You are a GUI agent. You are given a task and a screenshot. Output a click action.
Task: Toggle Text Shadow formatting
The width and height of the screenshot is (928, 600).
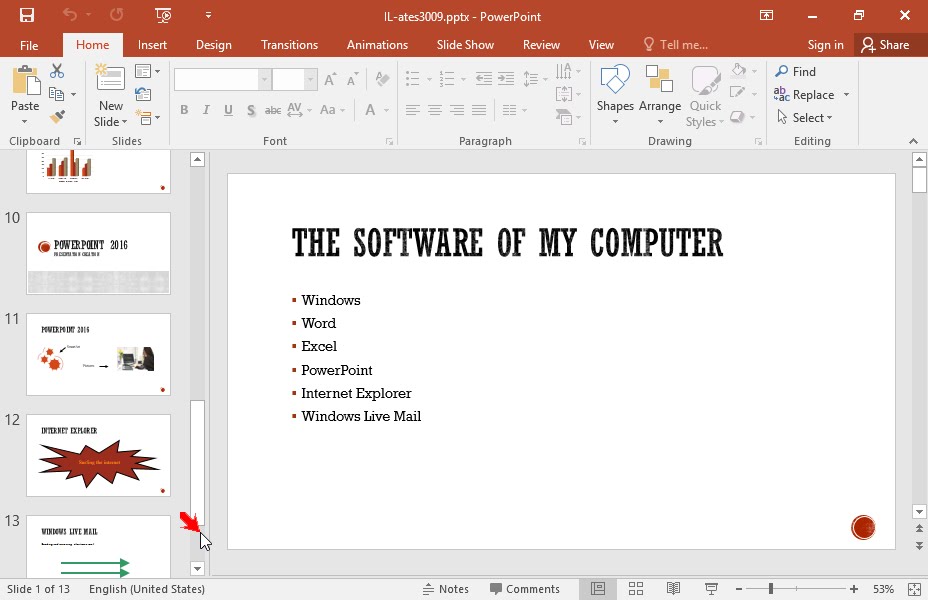[x=251, y=110]
